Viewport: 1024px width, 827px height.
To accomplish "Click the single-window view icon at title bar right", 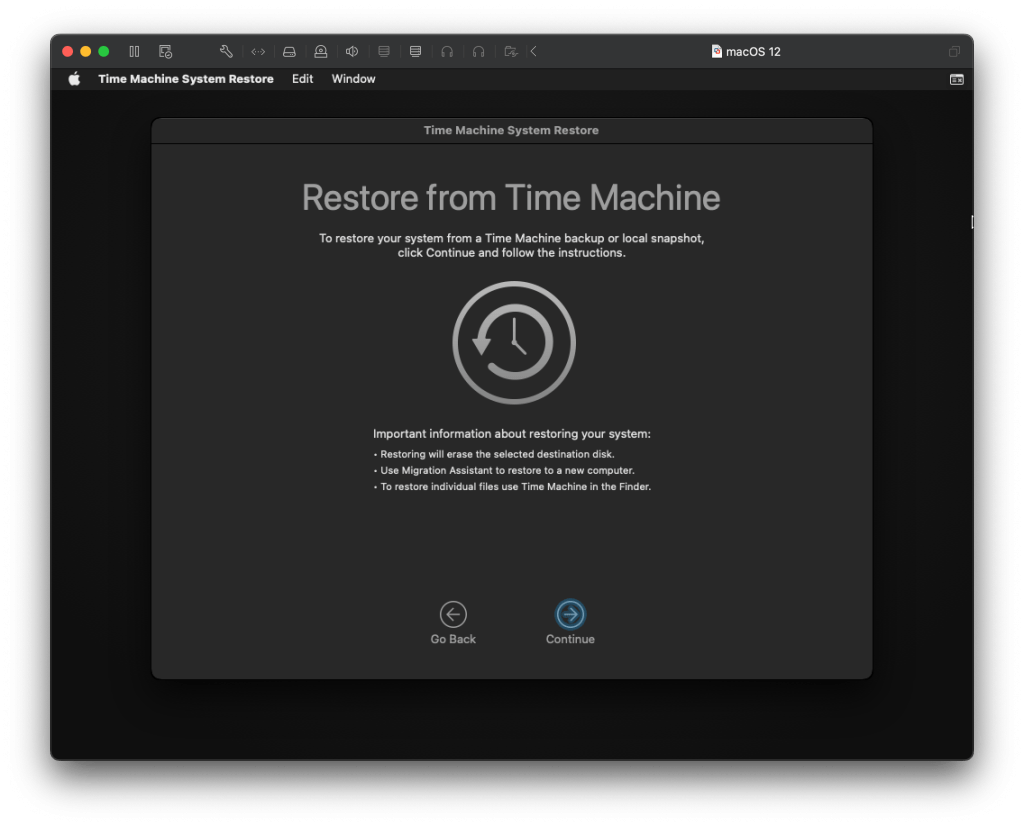I will [954, 52].
